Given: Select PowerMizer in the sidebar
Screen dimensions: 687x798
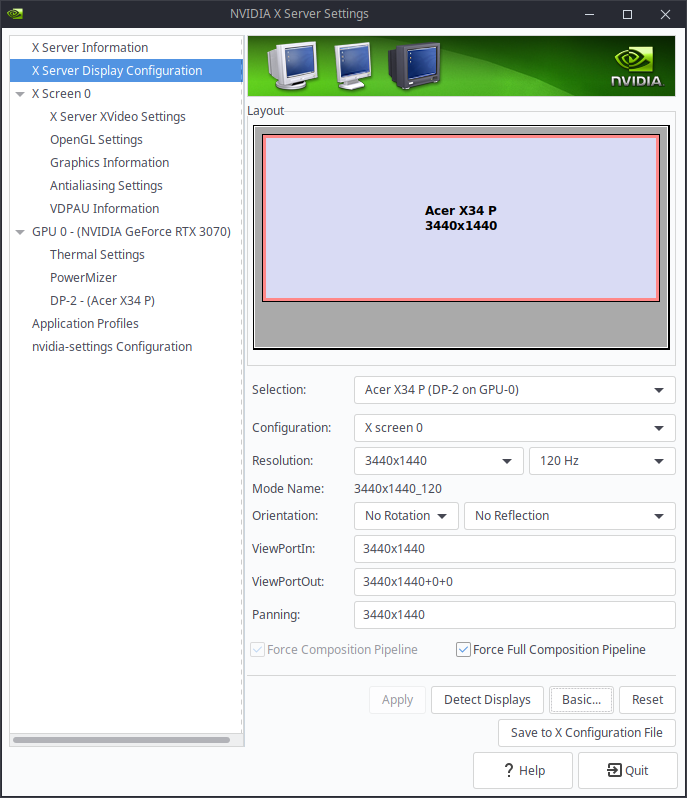Looking at the screenshot, I should pyautogui.click(x=83, y=278).
